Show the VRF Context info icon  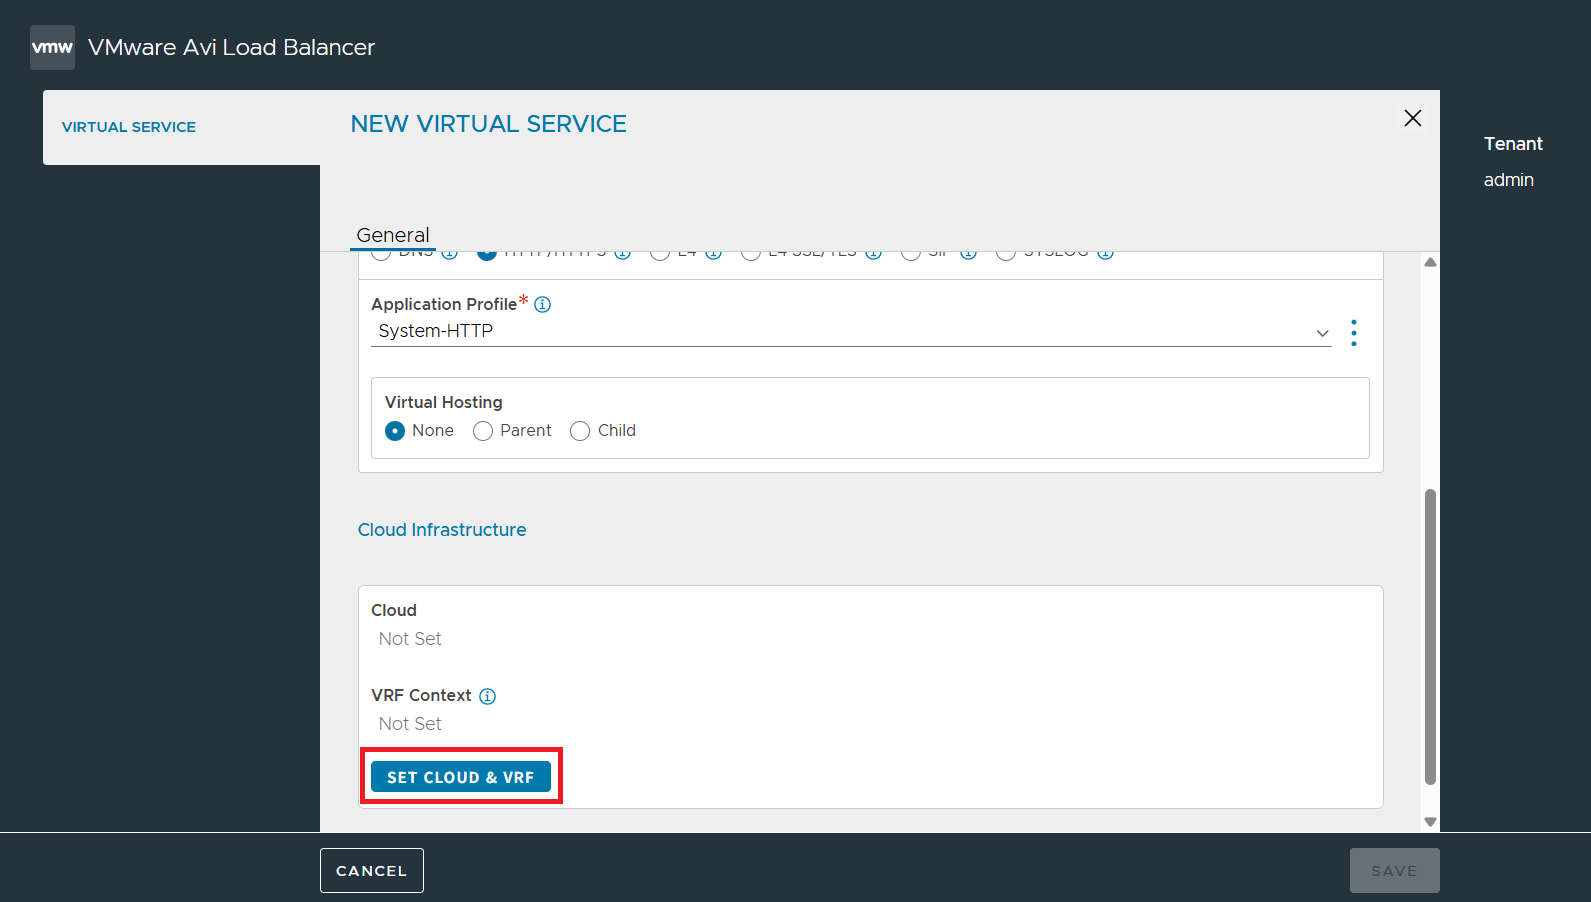tap(488, 696)
